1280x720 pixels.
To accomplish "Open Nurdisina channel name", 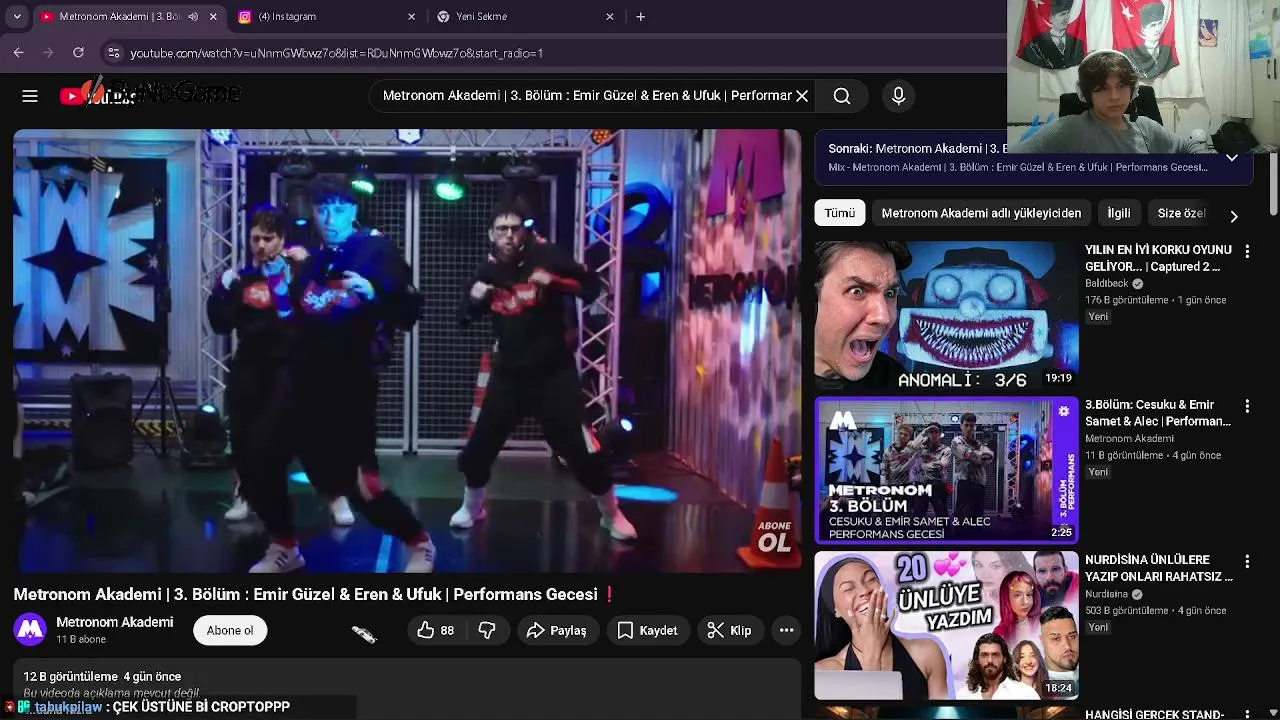I will tap(1107, 594).
